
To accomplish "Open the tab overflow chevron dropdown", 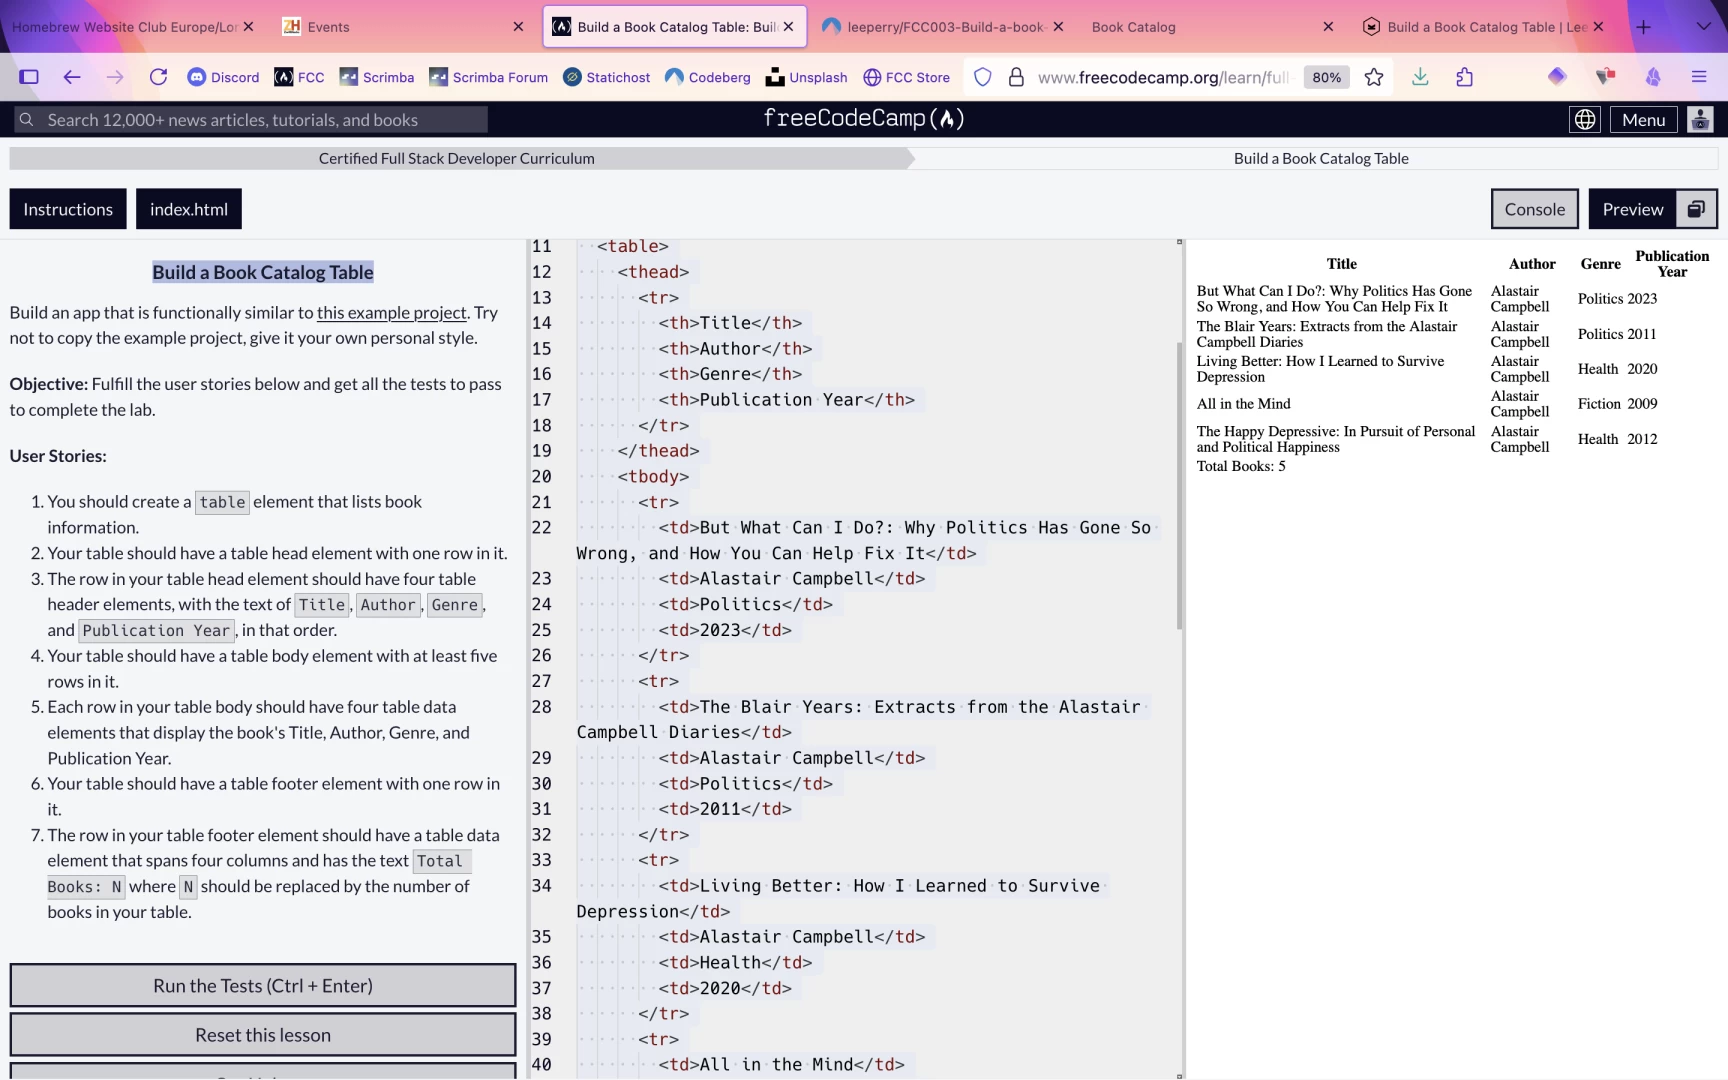I will [1705, 27].
